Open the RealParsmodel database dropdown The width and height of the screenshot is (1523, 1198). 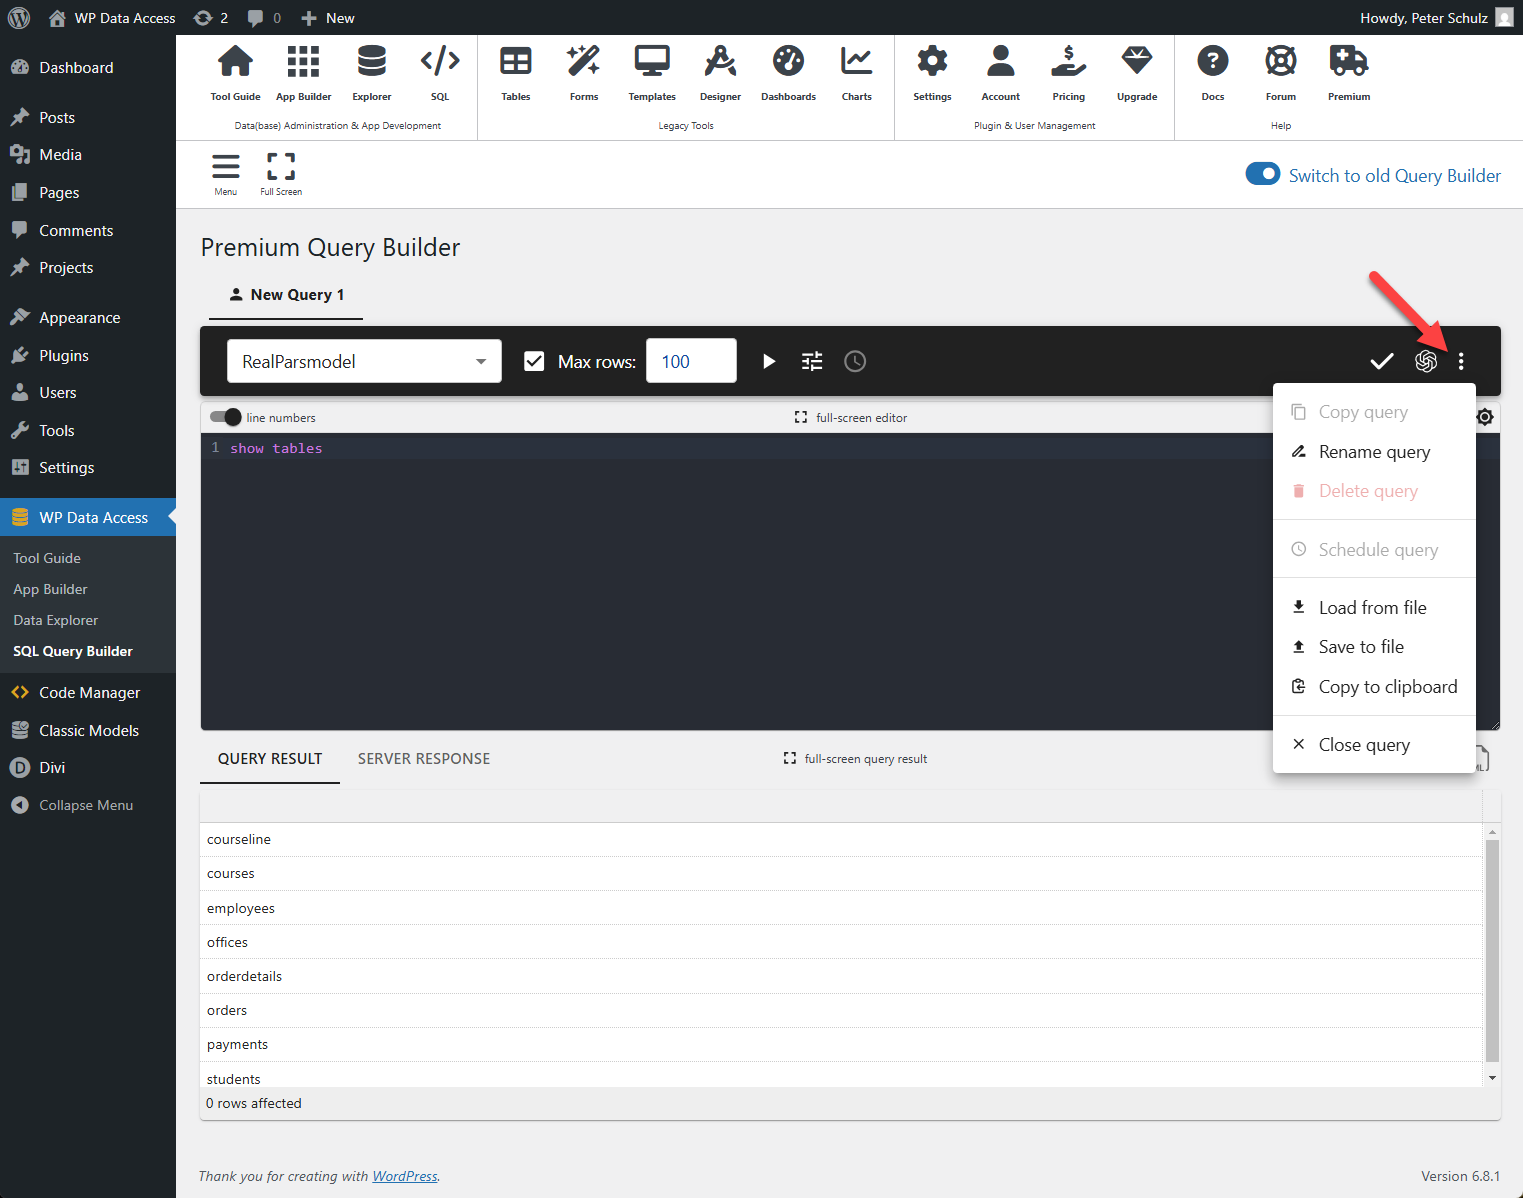[365, 361]
